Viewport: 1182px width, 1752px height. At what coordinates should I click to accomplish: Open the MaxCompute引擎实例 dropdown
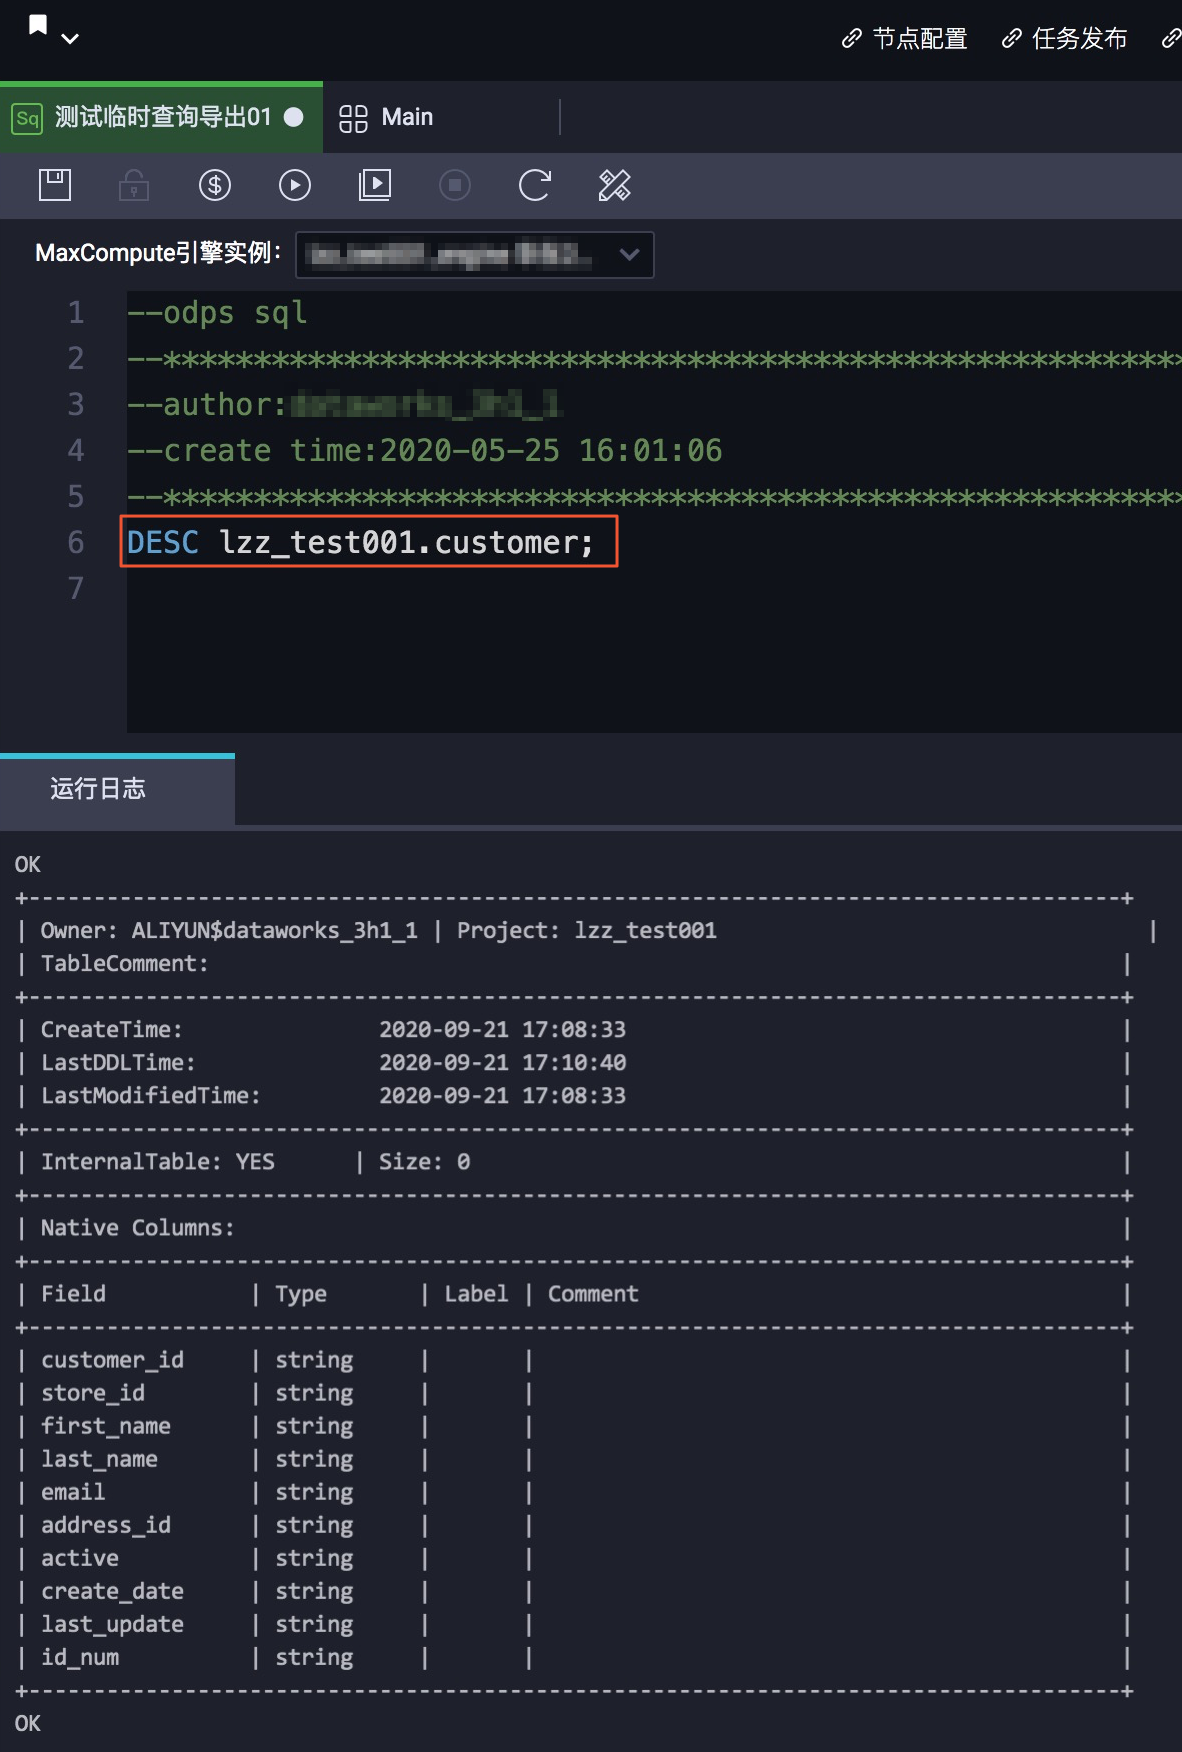coord(475,255)
